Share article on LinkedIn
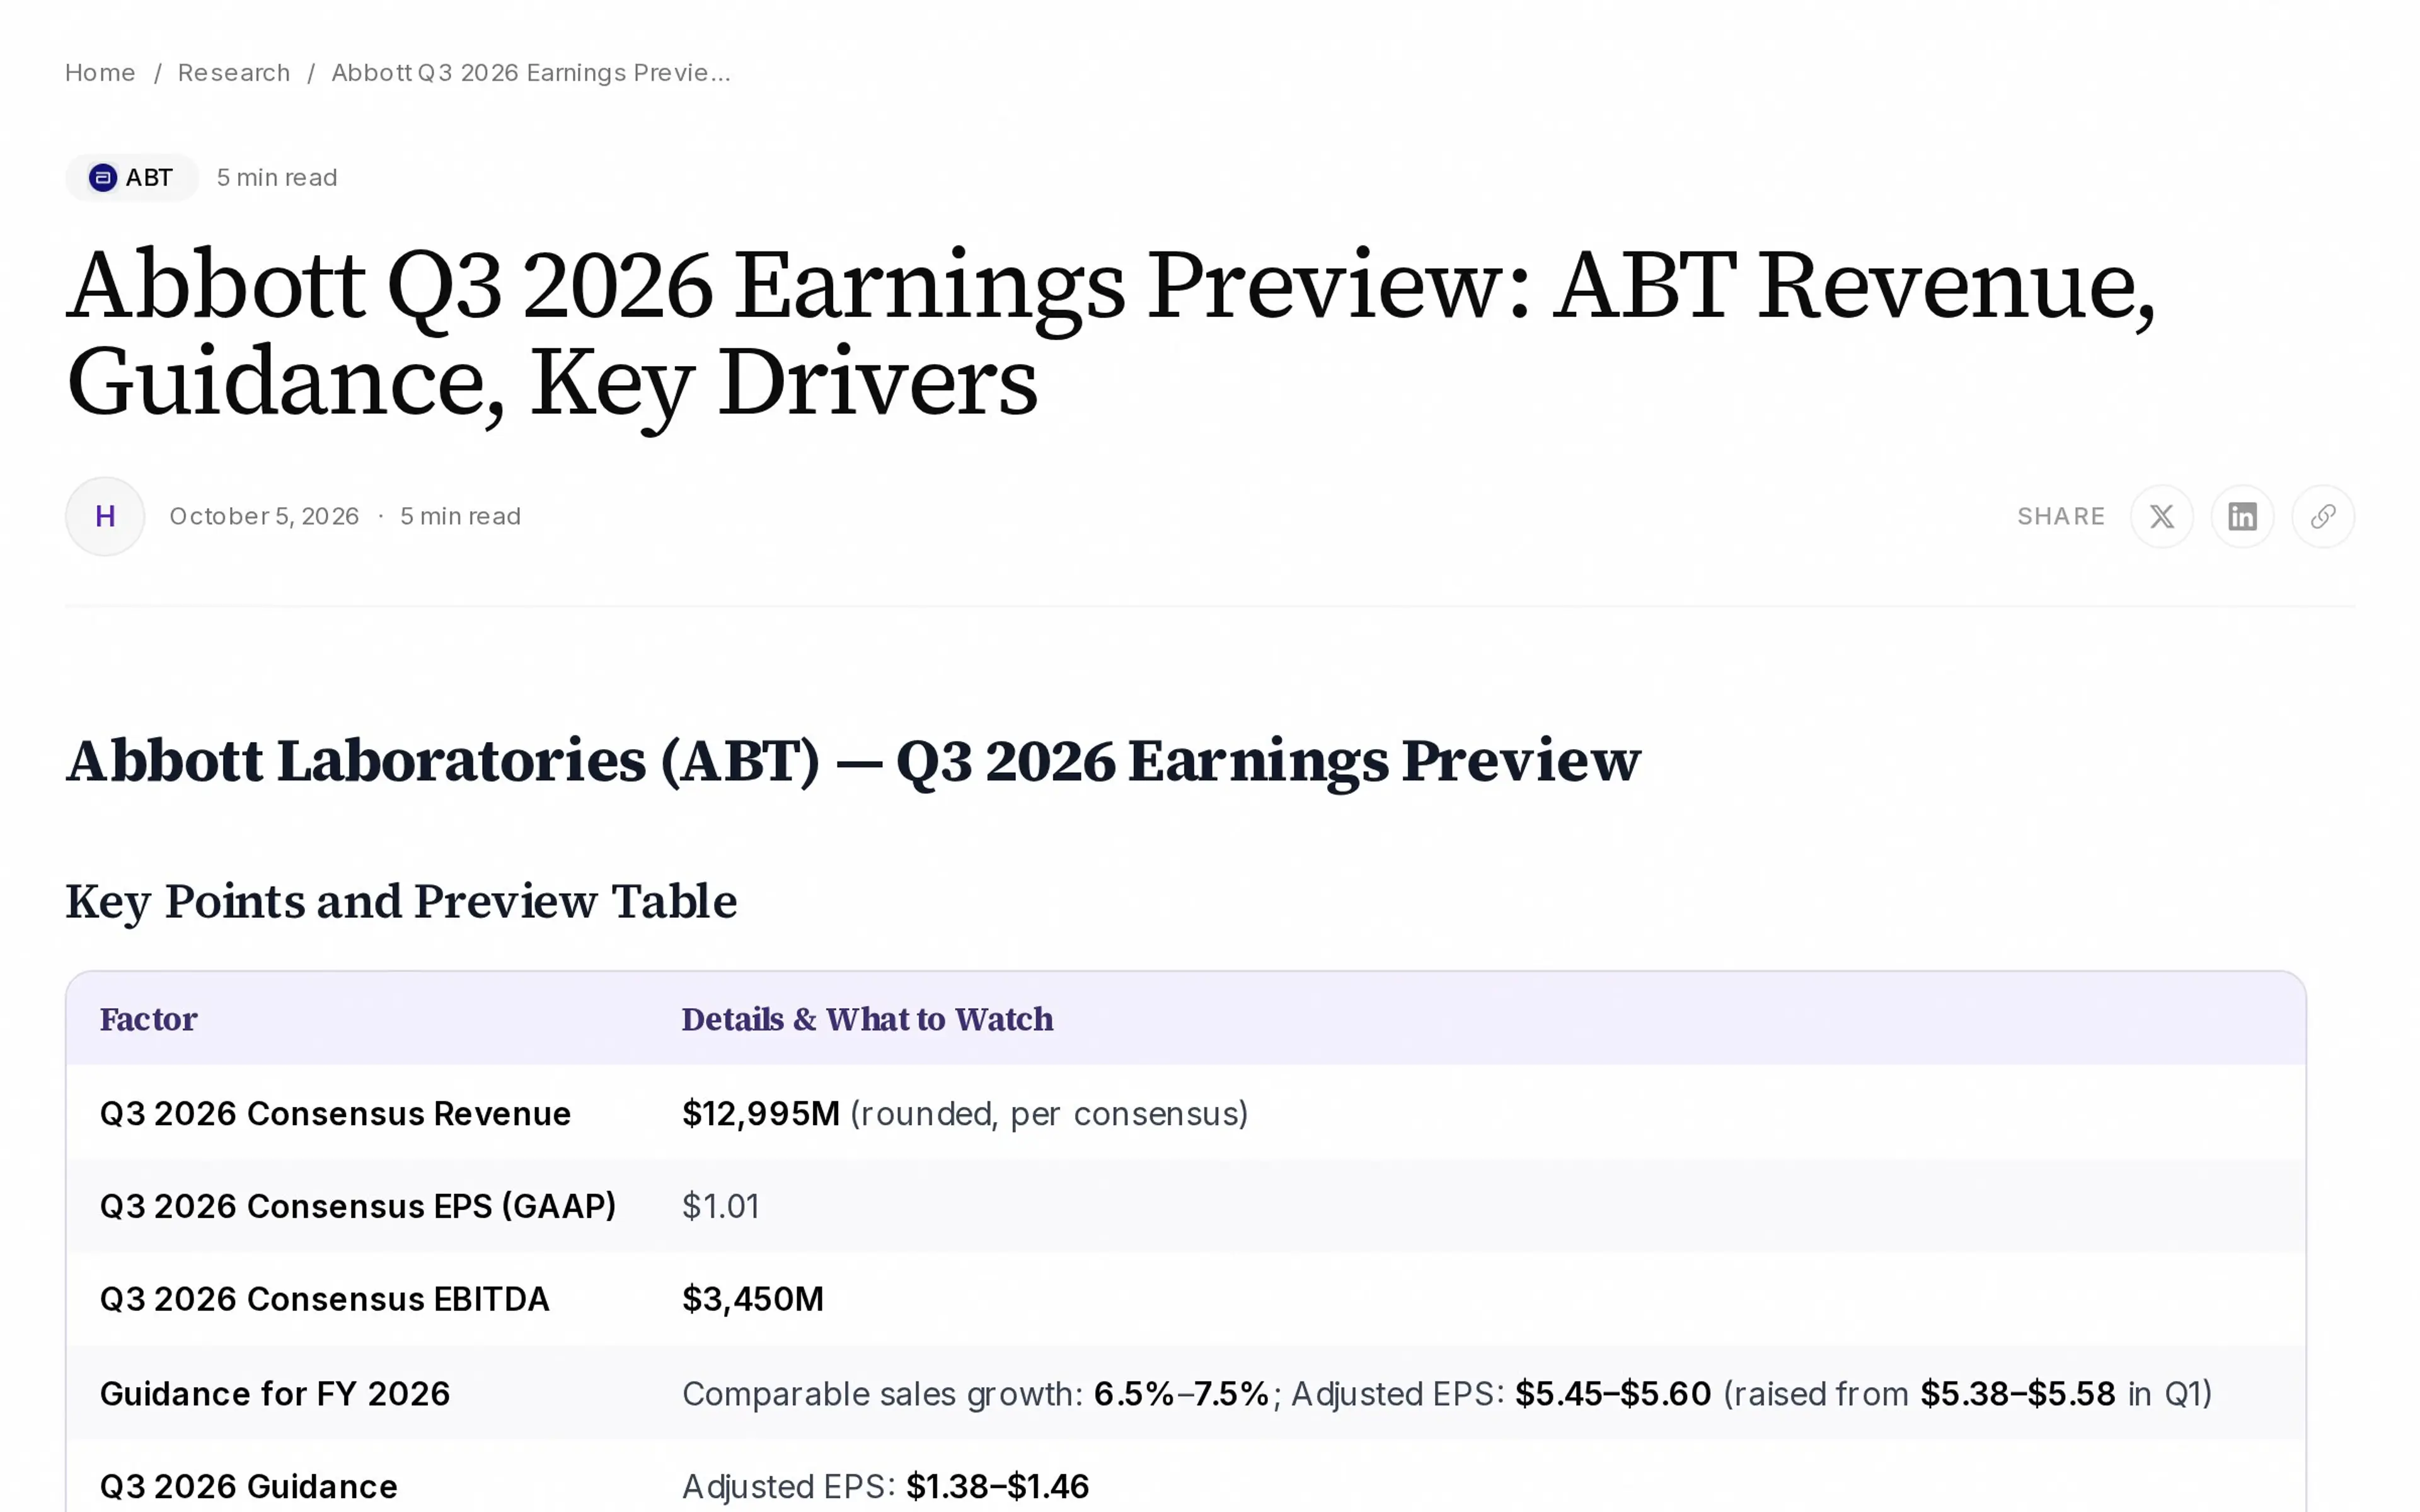 pyautogui.click(x=2242, y=516)
